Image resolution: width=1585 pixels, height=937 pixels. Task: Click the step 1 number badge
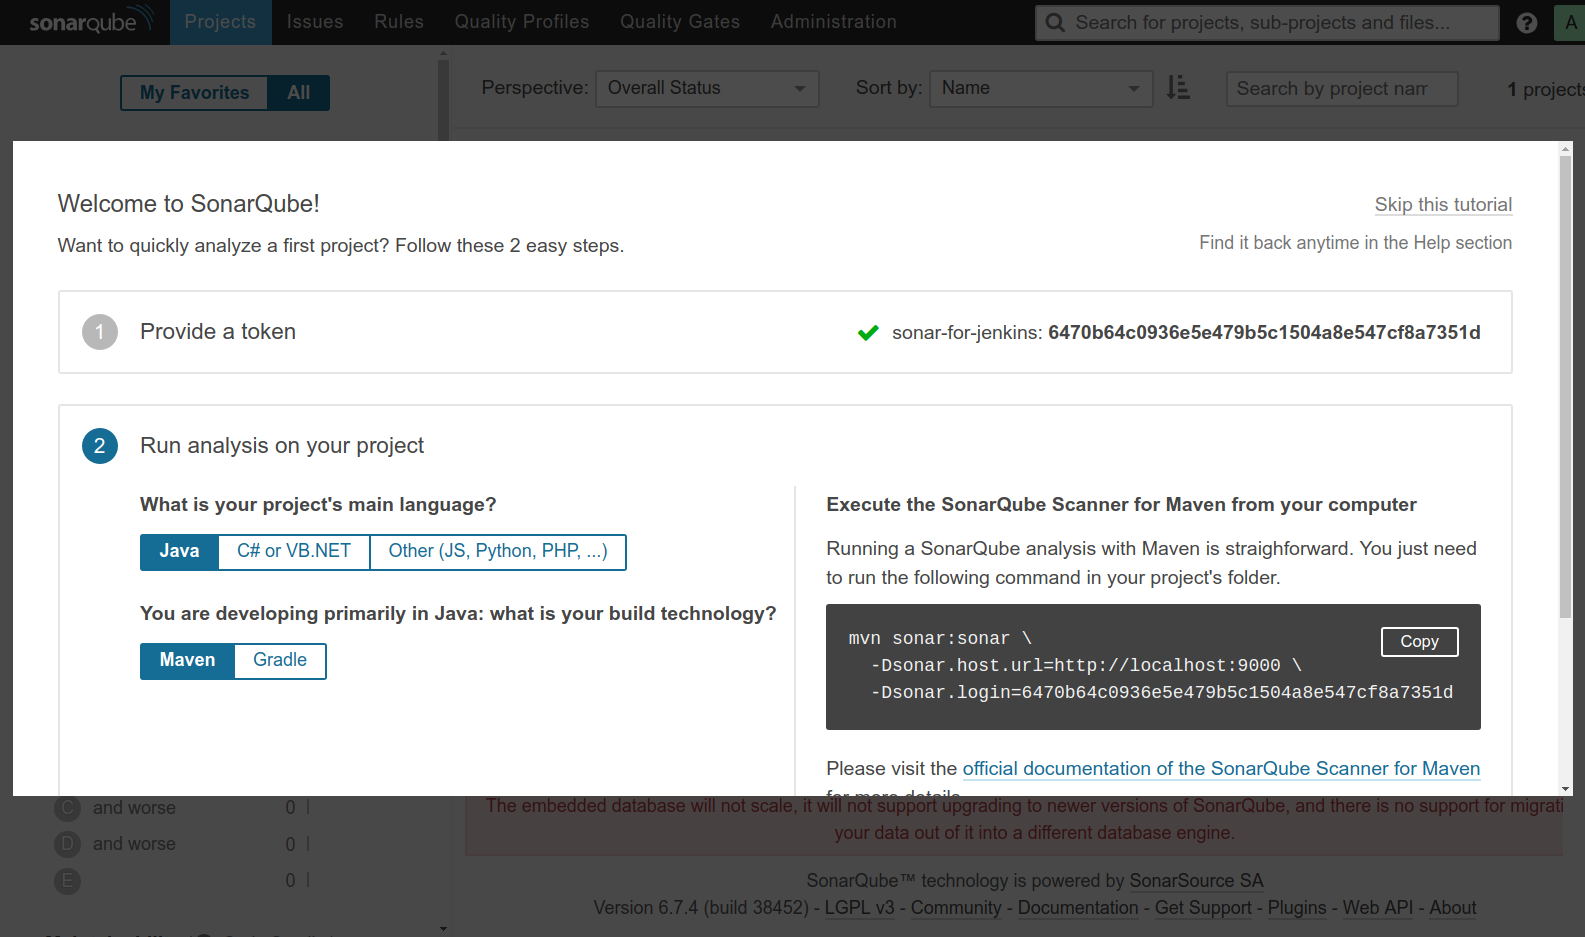100,332
